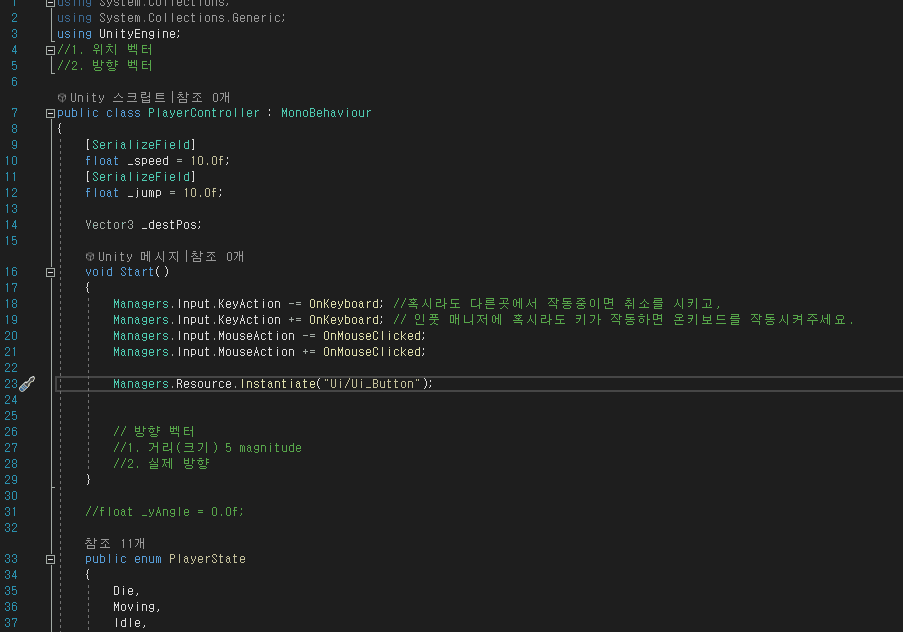
Task: Click the Unity message icon above Start method
Action: tap(90, 256)
